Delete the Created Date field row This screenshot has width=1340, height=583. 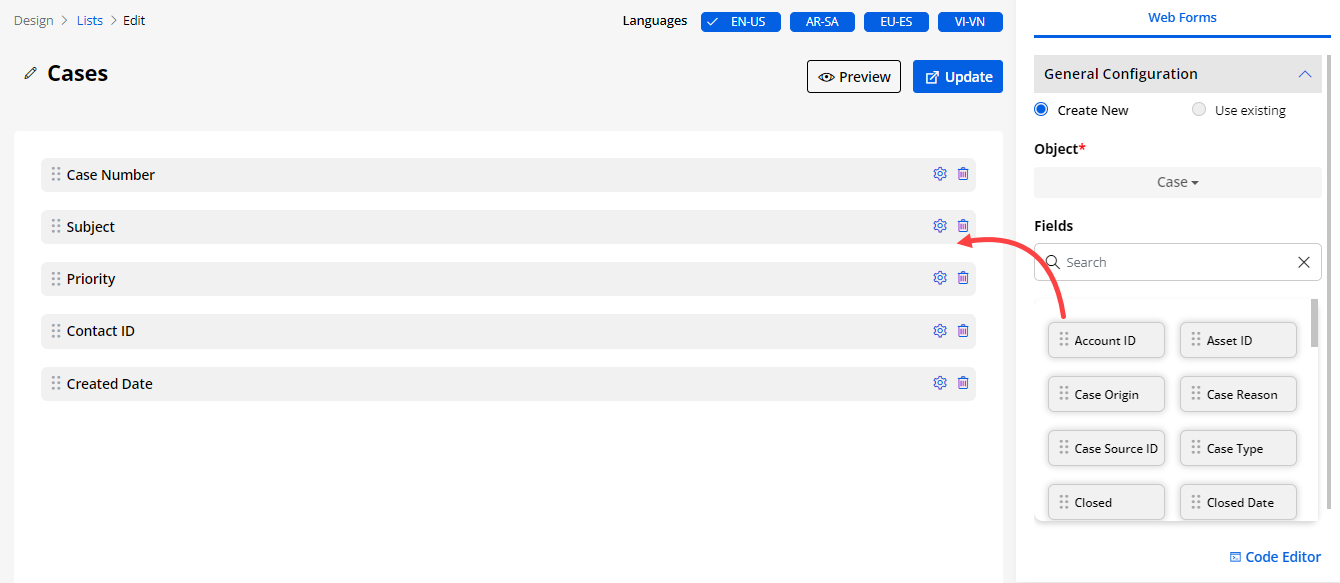point(963,383)
